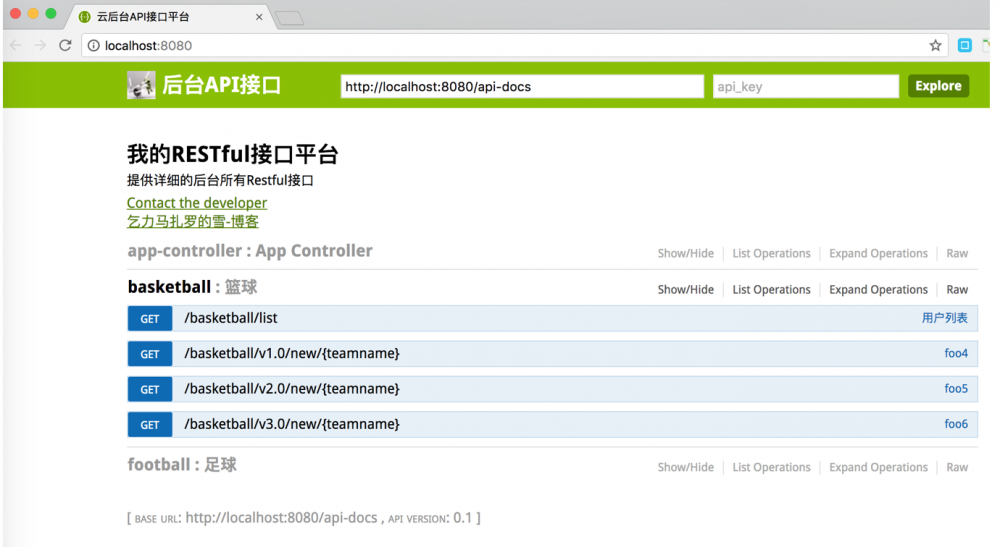Expand /basketball/v1.0/new/{teamname} operation
Image resolution: width=1000 pixels, height=547 pixels.
[292, 353]
